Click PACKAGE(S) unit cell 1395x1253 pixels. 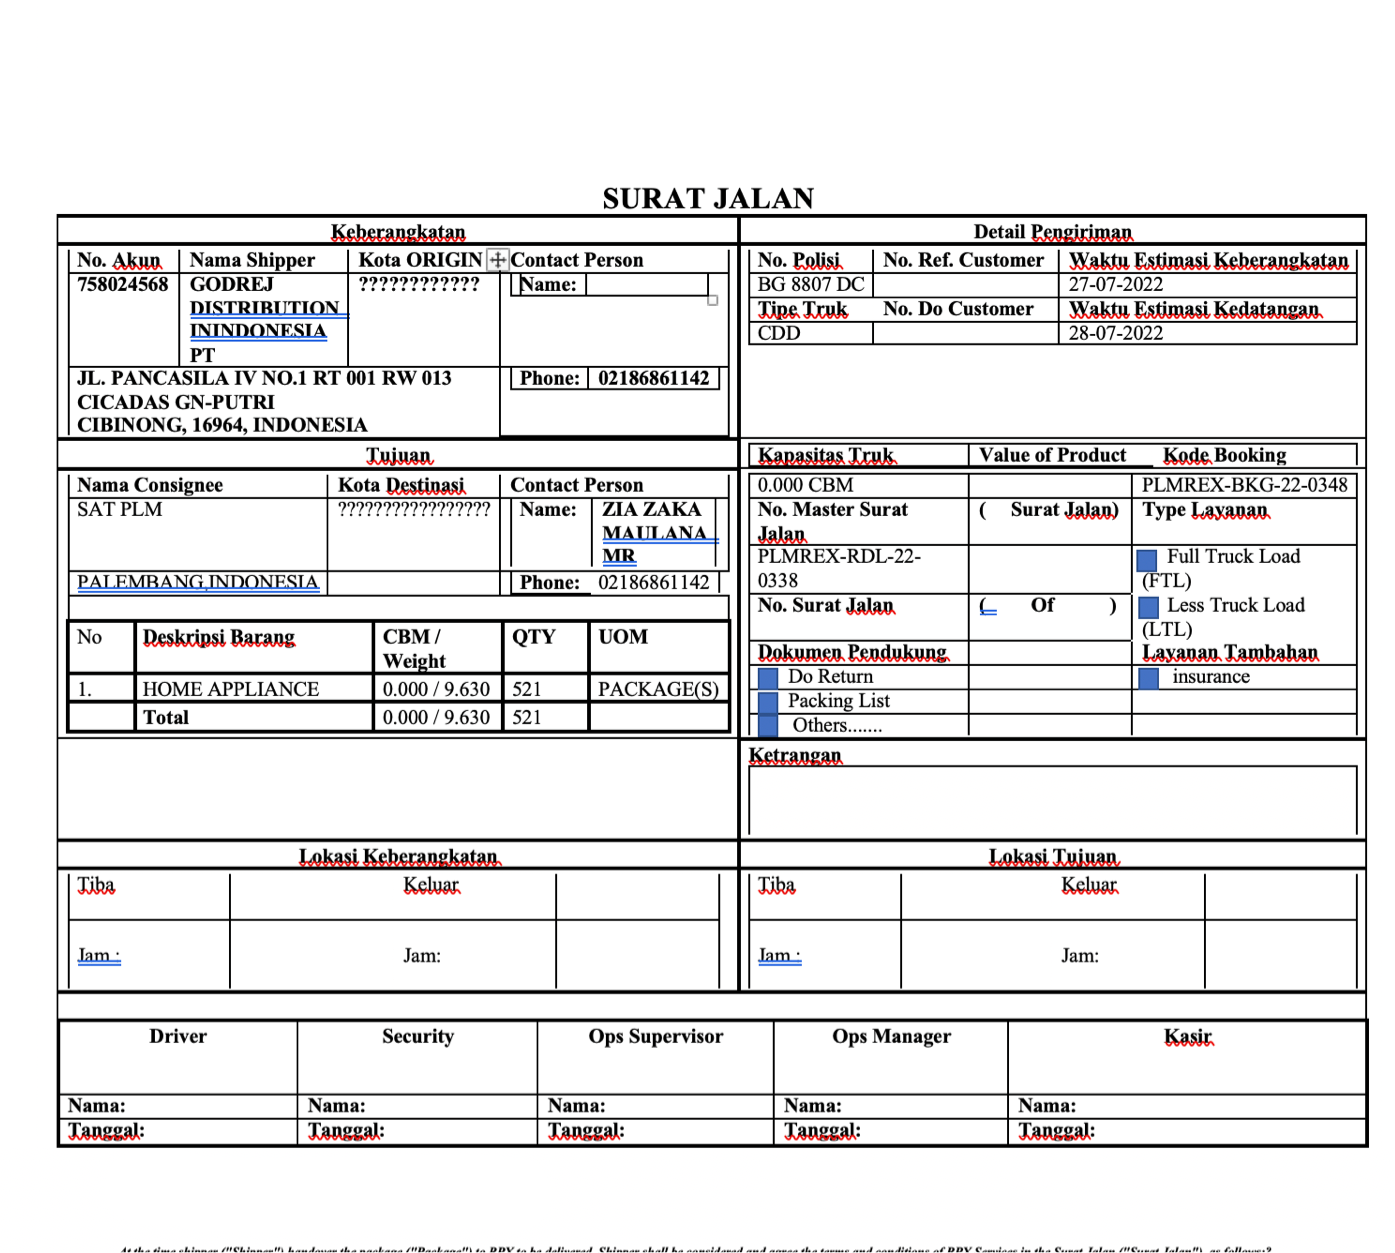pyautogui.click(x=658, y=689)
